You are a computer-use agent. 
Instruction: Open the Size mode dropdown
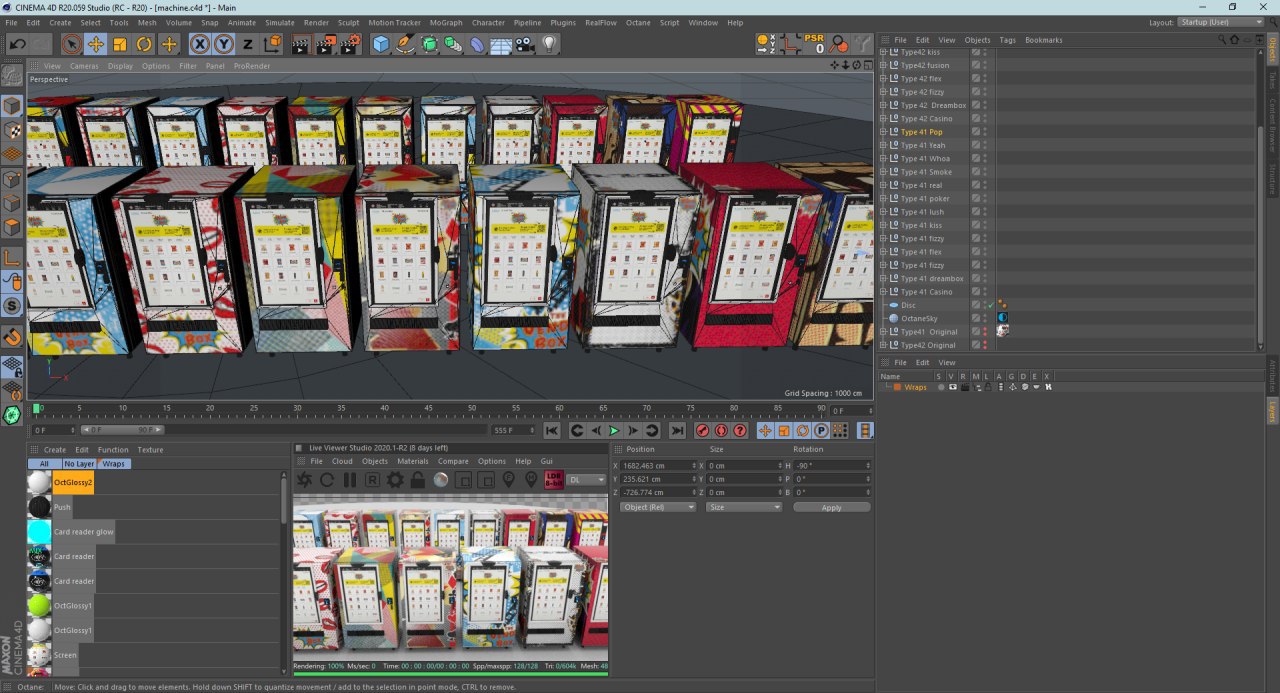click(743, 507)
